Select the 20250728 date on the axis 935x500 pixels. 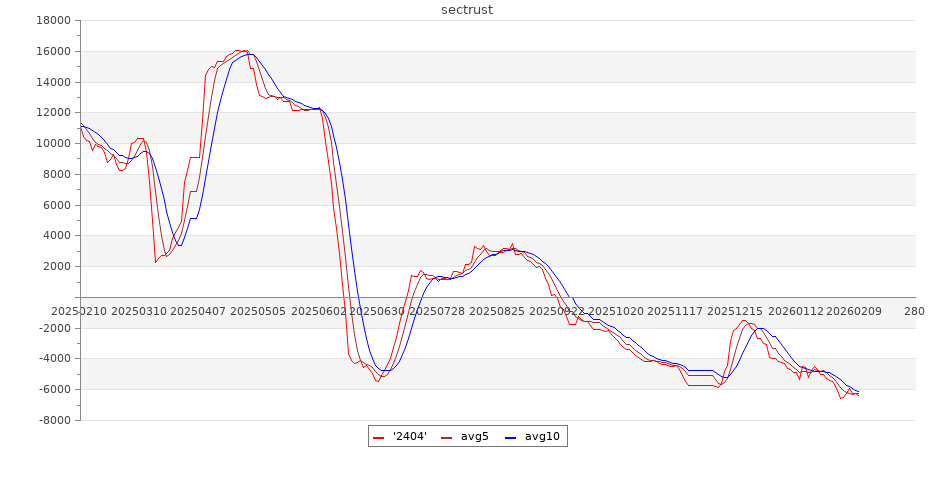coord(438,311)
